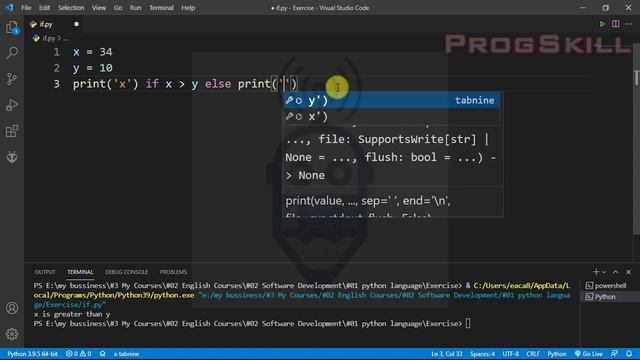Click if.py in the breadcrumb
The image size is (640, 360).
(x=49, y=38)
